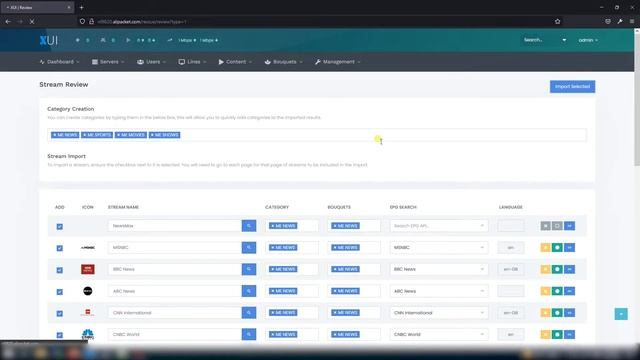
Task: Uncheck the CNBC World stream checkbox
Action: tap(60, 335)
